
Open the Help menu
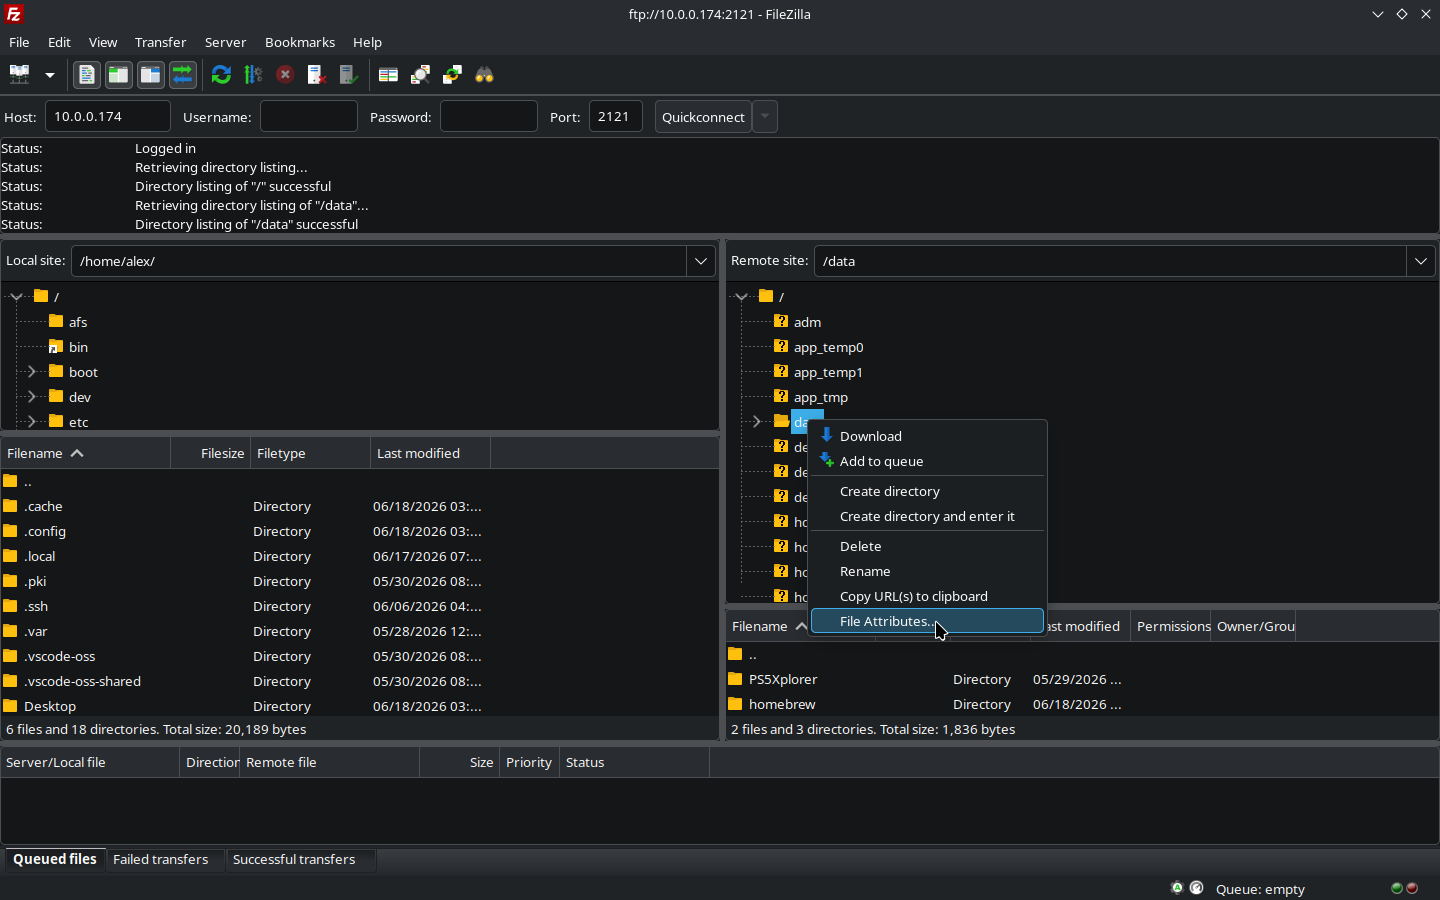[x=367, y=42]
